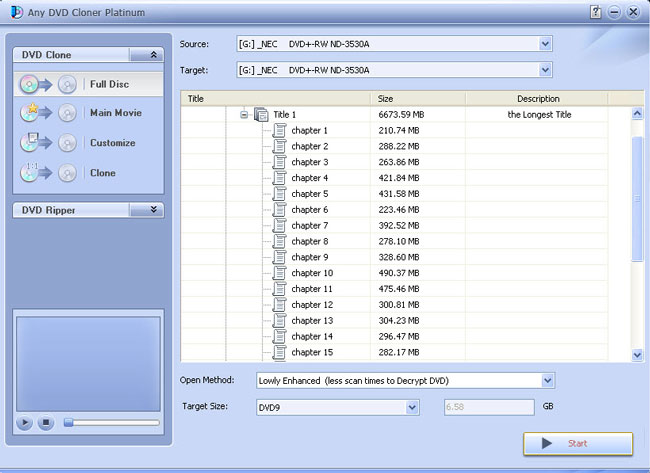650x473 pixels.
Task: Open the Source drive dropdown
Action: click(x=545, y=44)
